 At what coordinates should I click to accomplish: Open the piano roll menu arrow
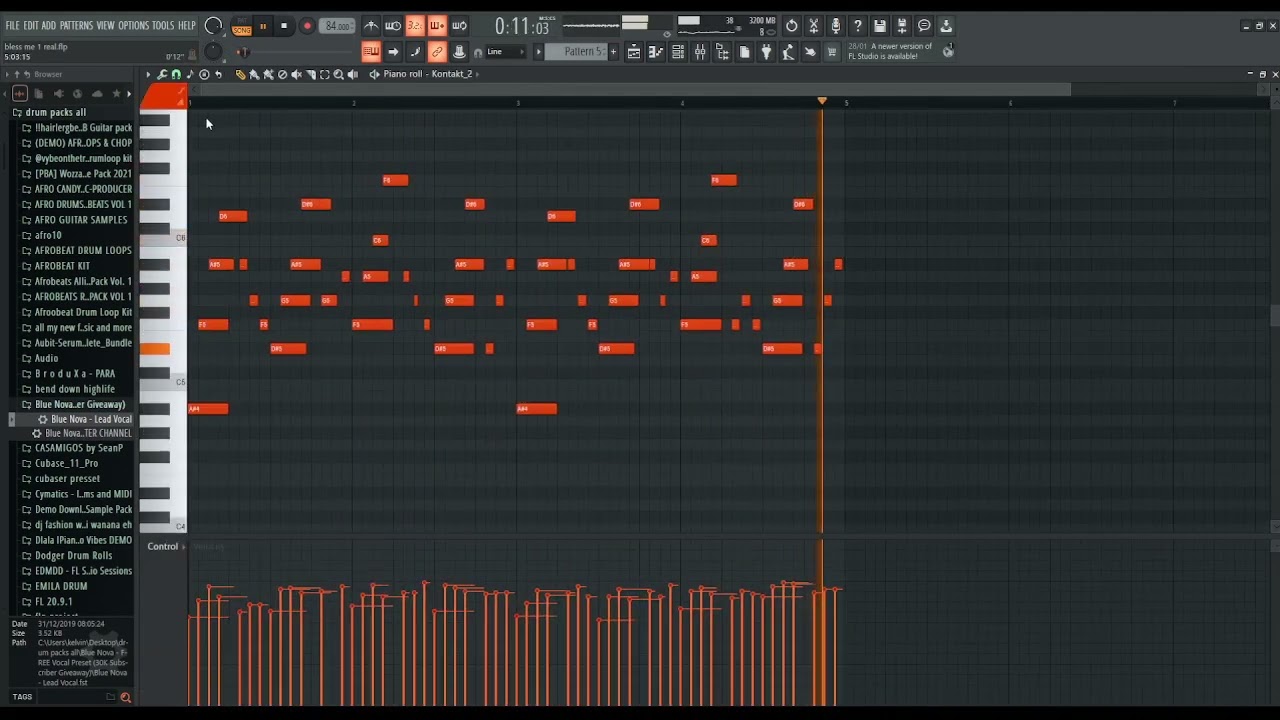click(x=148, y=74)
